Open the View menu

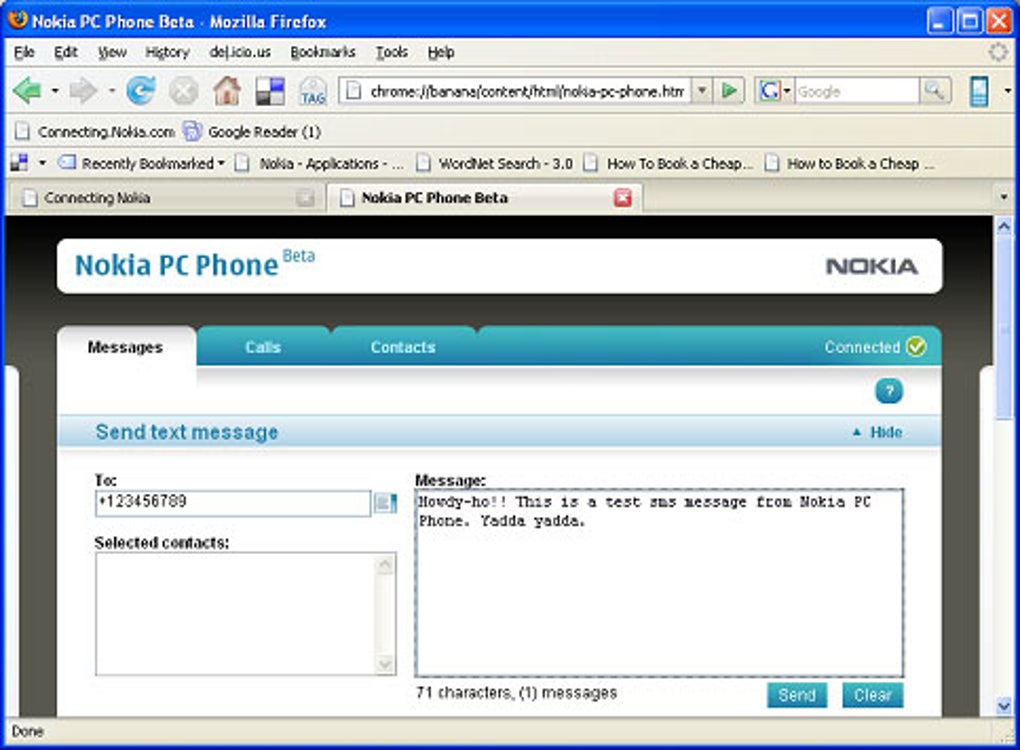click(x=112, y=52)
